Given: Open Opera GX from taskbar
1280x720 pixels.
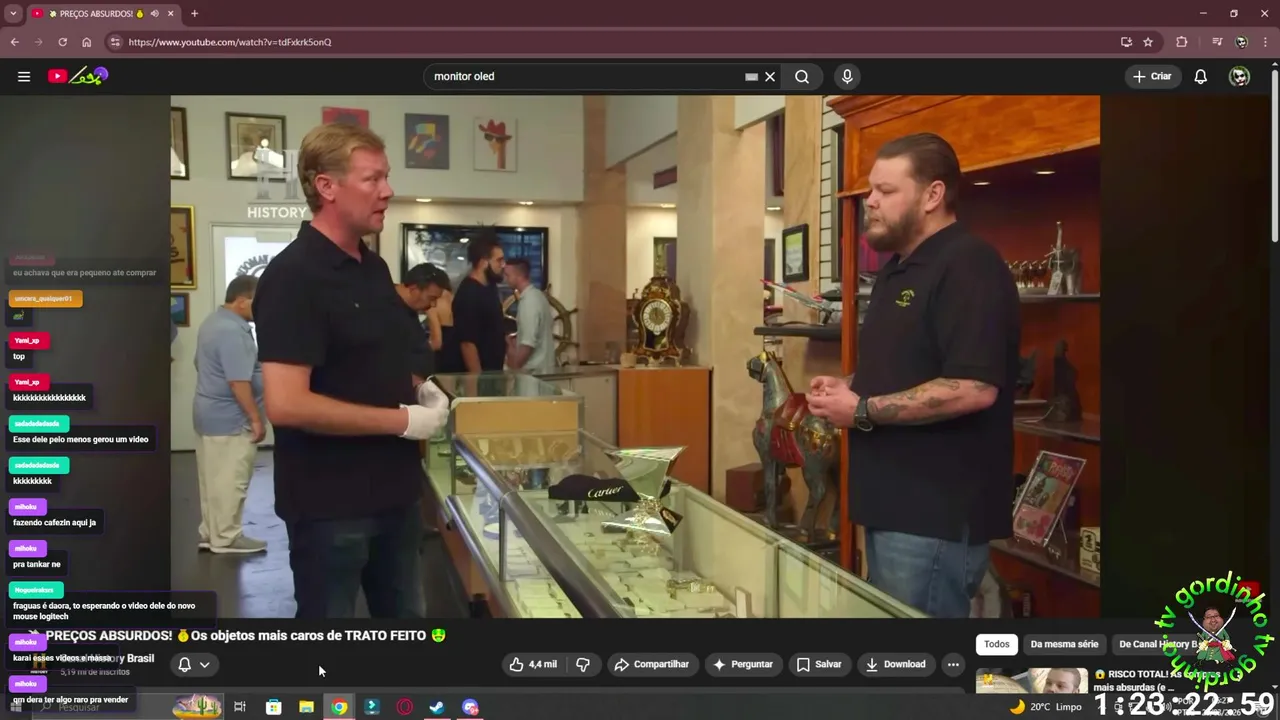Looking at the screenshot, I should (405, 707).
